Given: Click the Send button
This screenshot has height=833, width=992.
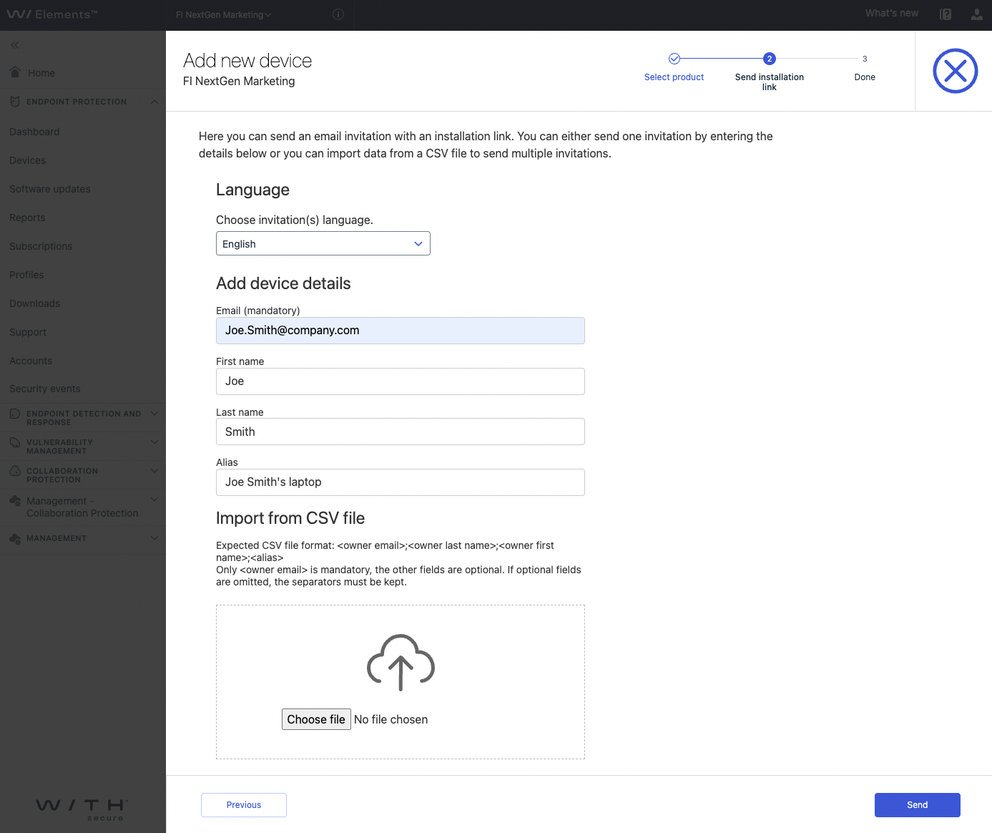Looking at the screenshot, I should coord(916,804).
